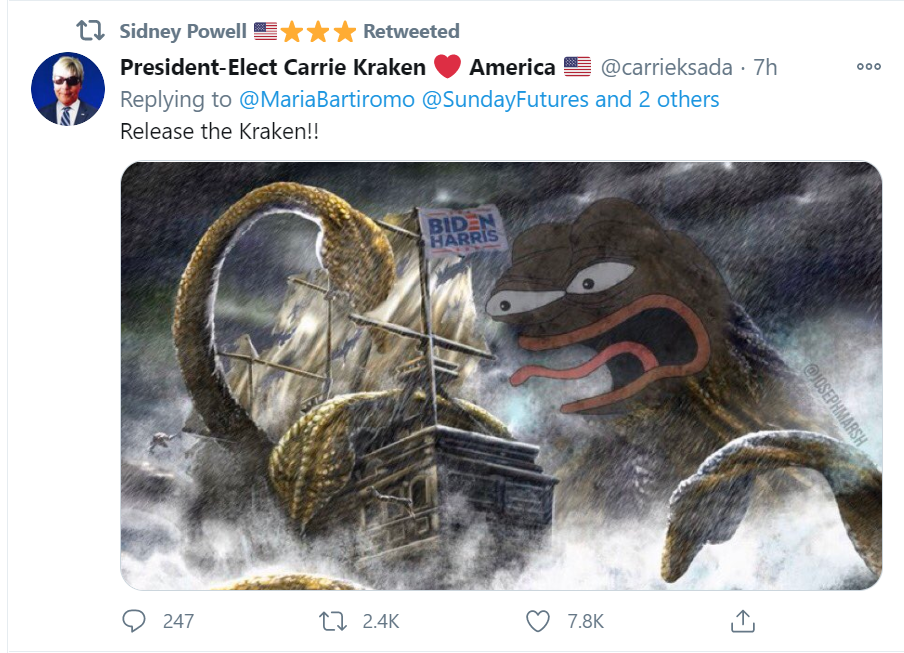
Task: Click the retweeted arrows icon beside Sidney Powell
Action: click(x=91, y=31)
